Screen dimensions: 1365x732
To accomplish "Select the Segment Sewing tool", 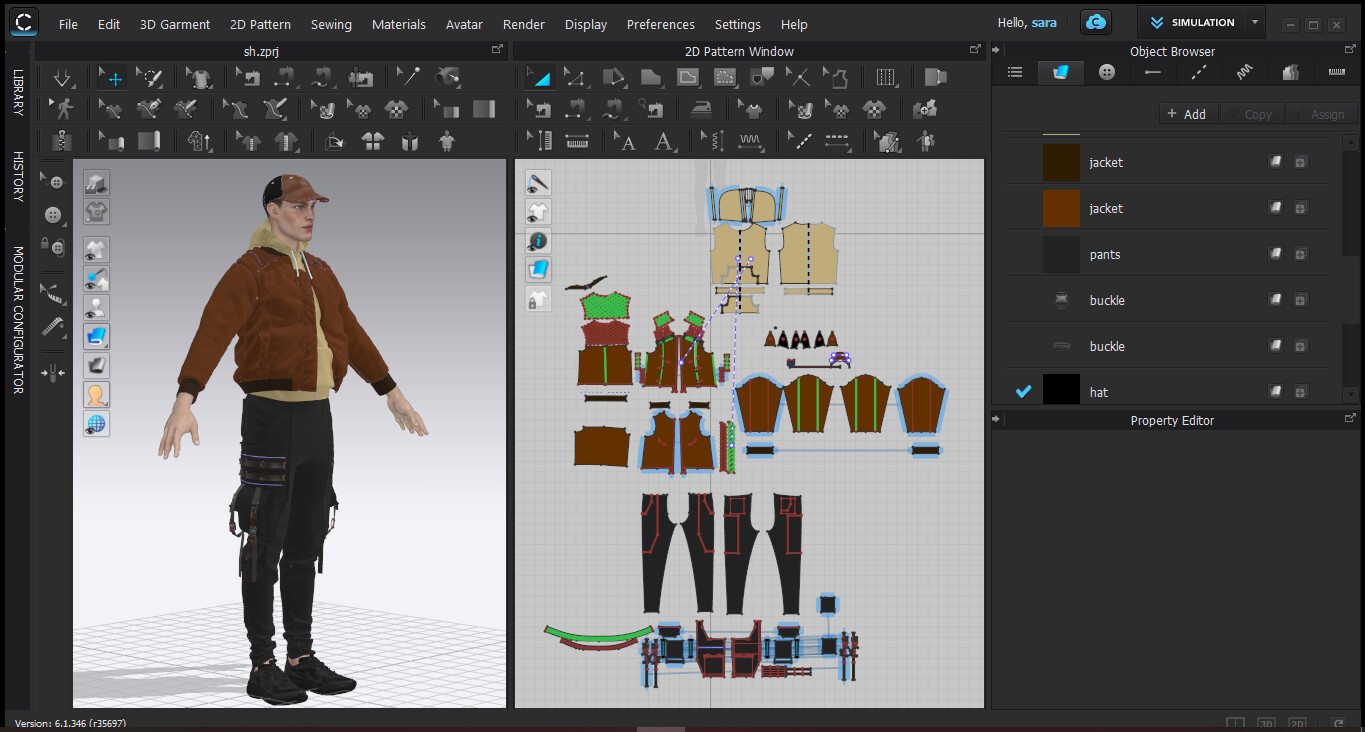I will point(575,108).
